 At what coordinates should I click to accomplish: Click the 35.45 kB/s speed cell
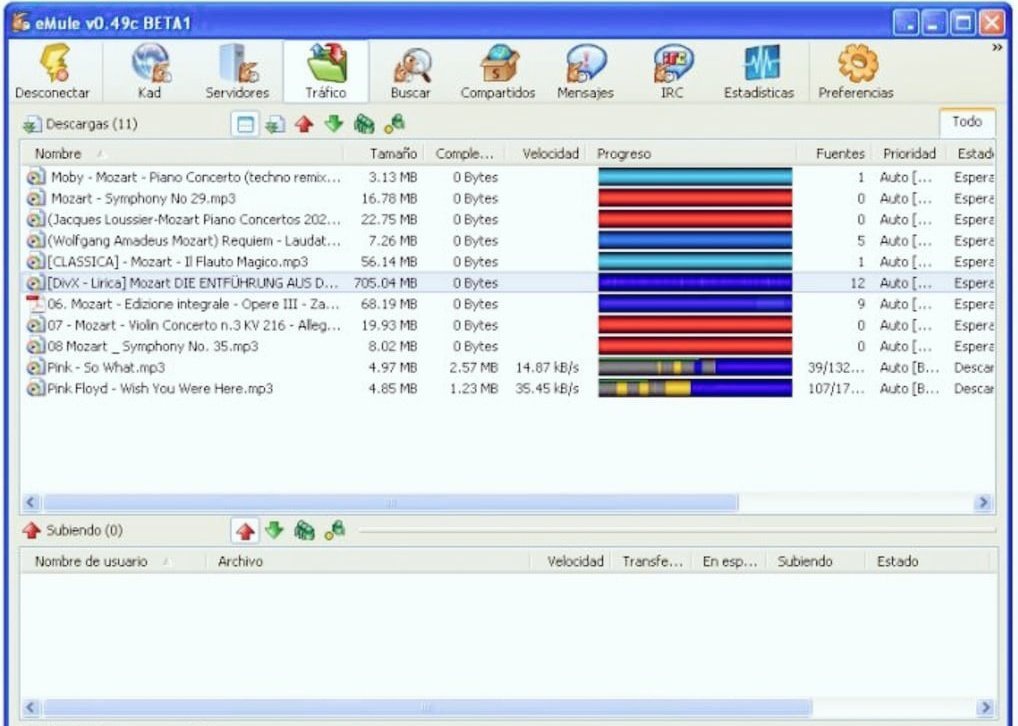coord(547,388)
